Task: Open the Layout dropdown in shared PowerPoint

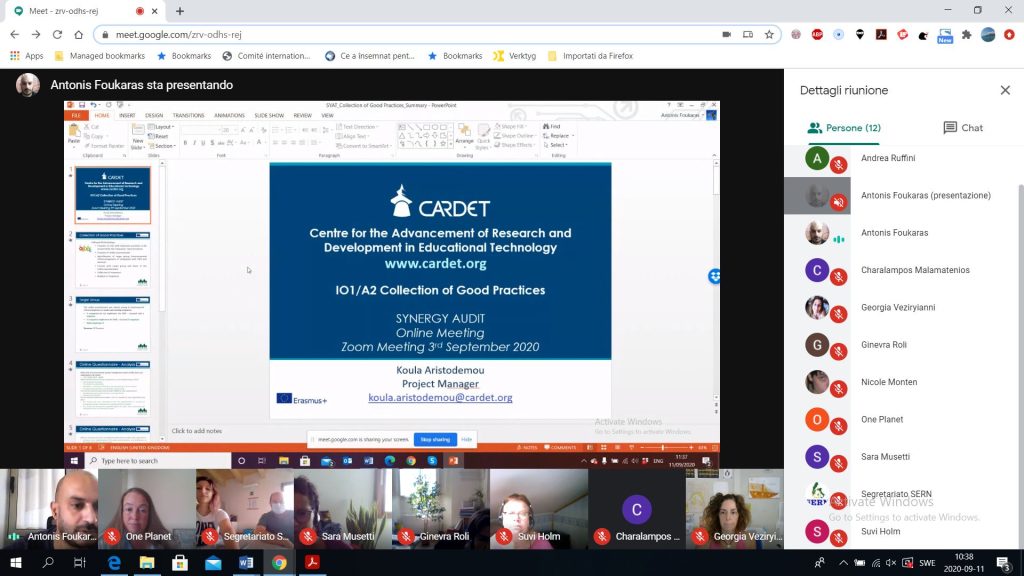Action: pyautogui.click(x=161, y=127)
